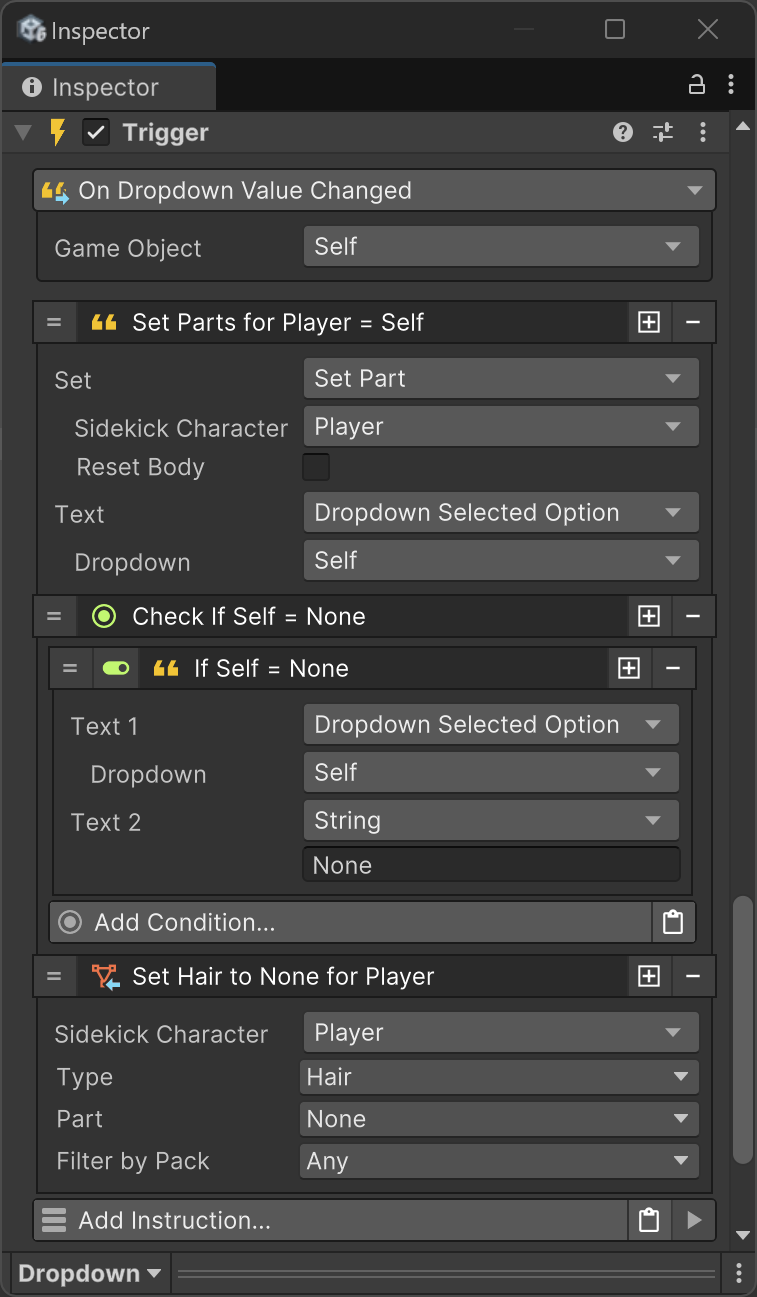Remove the Check If Self = None instruction
This screenshot has height=1297, width=757.
[x=693, y=616]
